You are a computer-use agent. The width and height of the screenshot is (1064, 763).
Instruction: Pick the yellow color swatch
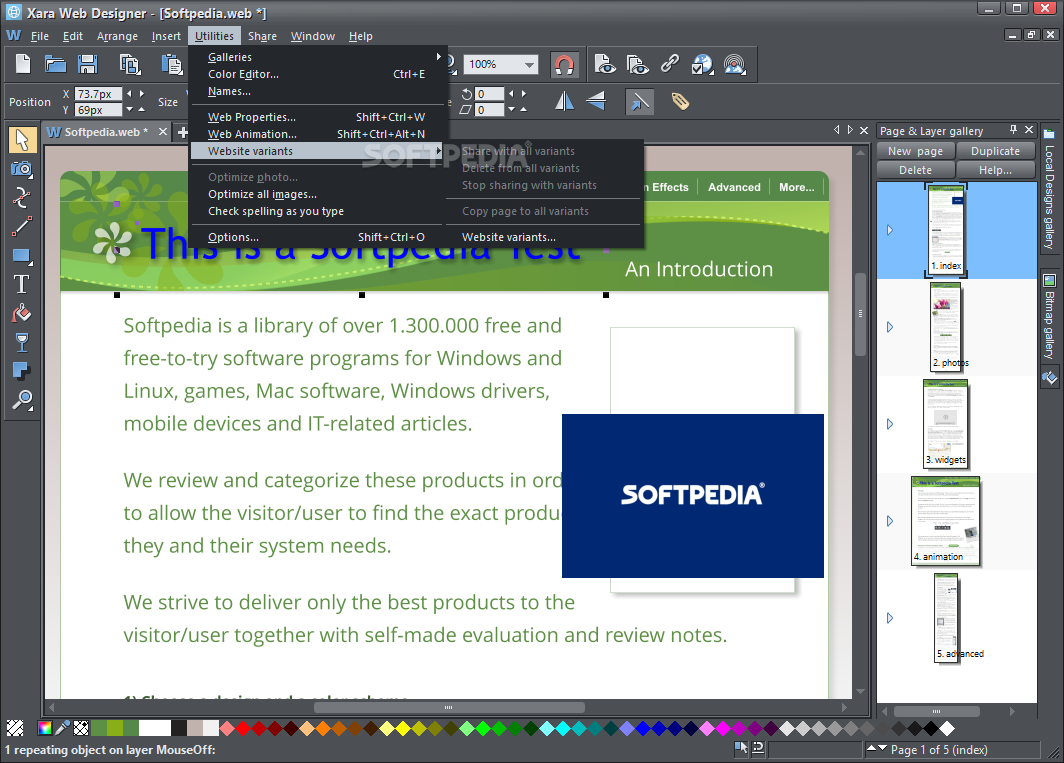click(403, 728)
